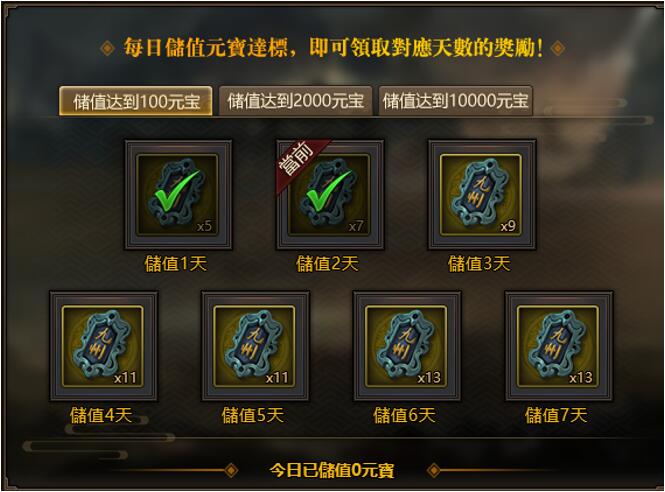Click the diamond ornament right of footer text
Image resolution: width=665 pixels, height=492 pixels.
(x=433, y=470)
